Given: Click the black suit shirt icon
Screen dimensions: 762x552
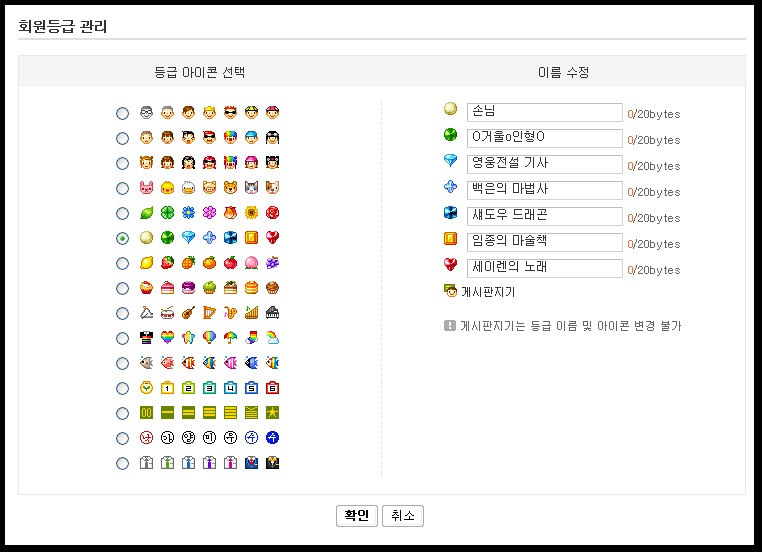Looking at the screenshot, I should click(273, 463).
